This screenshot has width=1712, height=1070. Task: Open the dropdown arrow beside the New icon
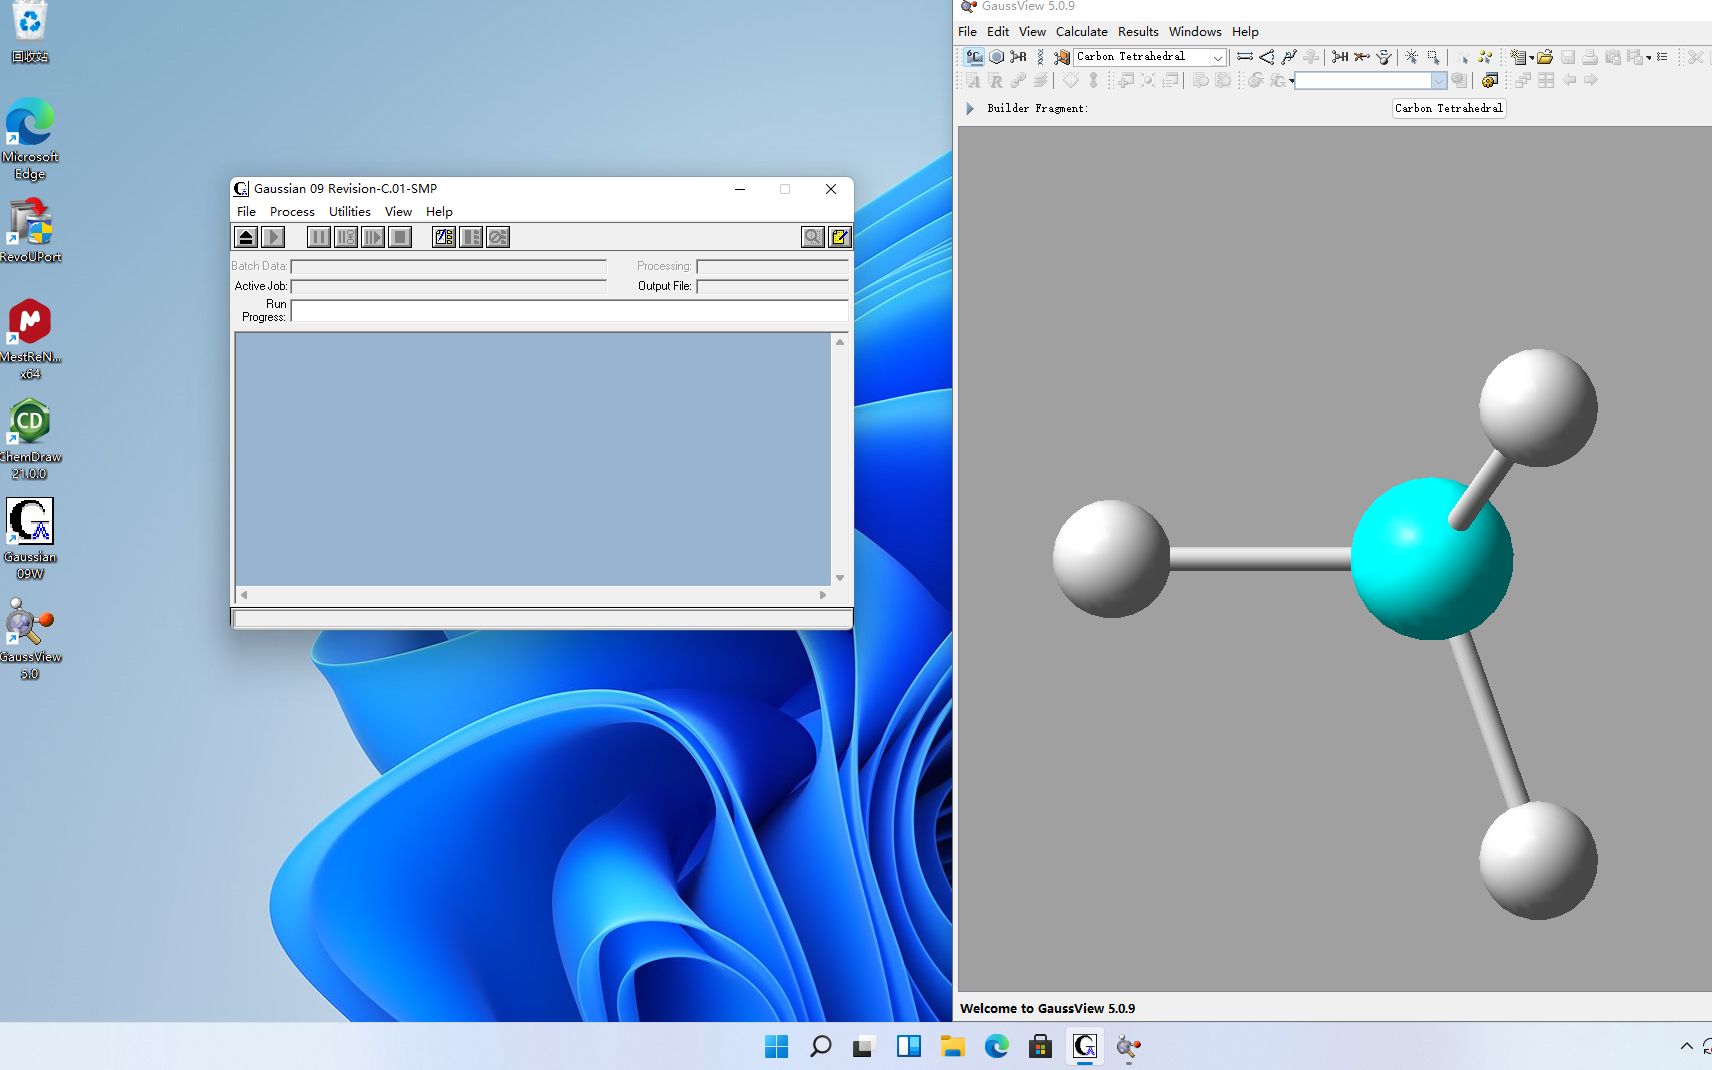coord(1531,58)
